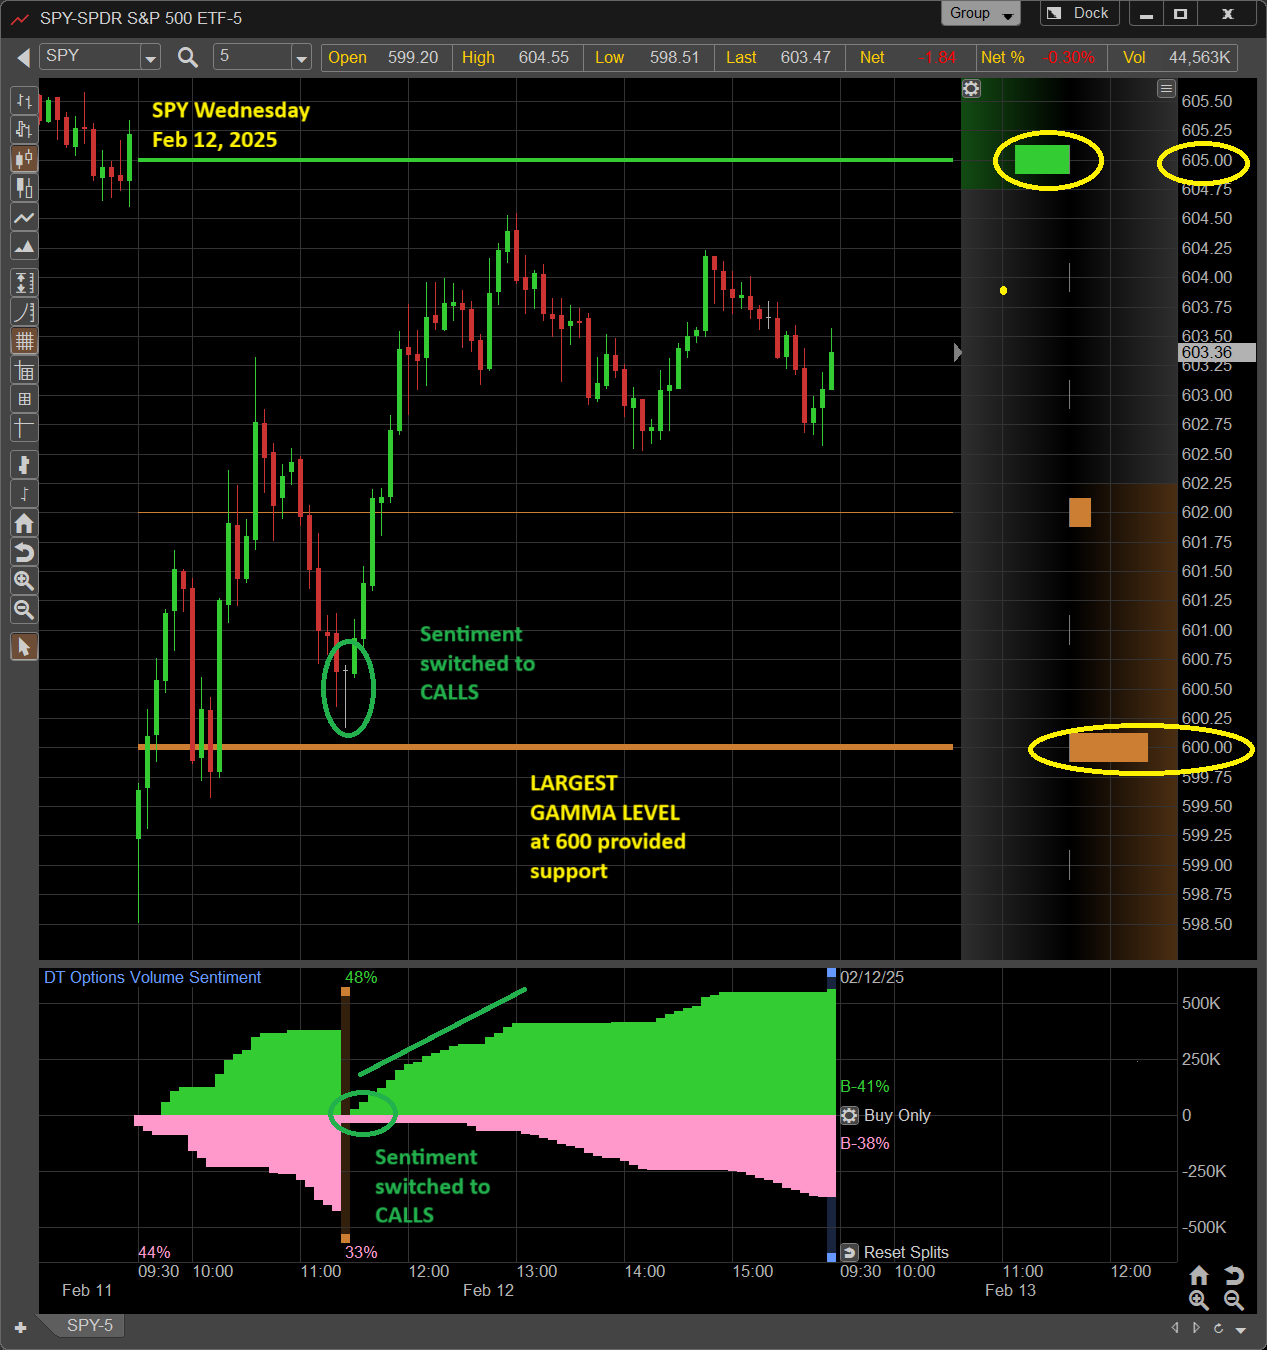Viewport: 1267px width, 1350px height.
Task: Click the previous tab left arrow at bottom
Action: click(1175, 1328)
